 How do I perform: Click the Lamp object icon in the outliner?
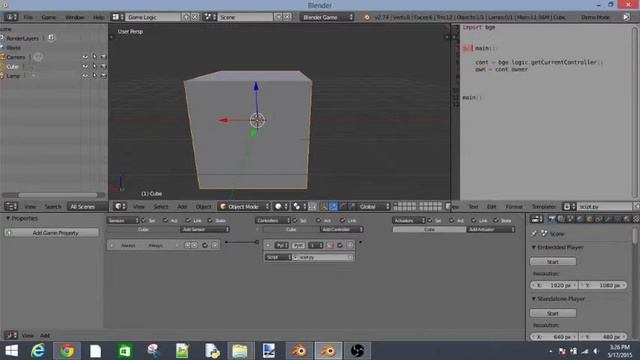point(2,76)
